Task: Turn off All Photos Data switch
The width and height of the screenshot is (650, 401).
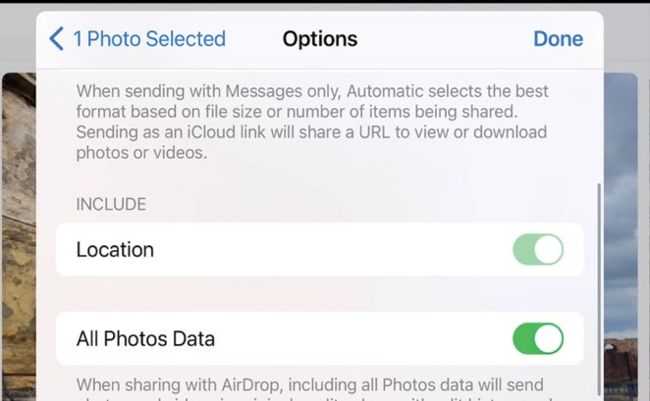Action: coord(538,339)
